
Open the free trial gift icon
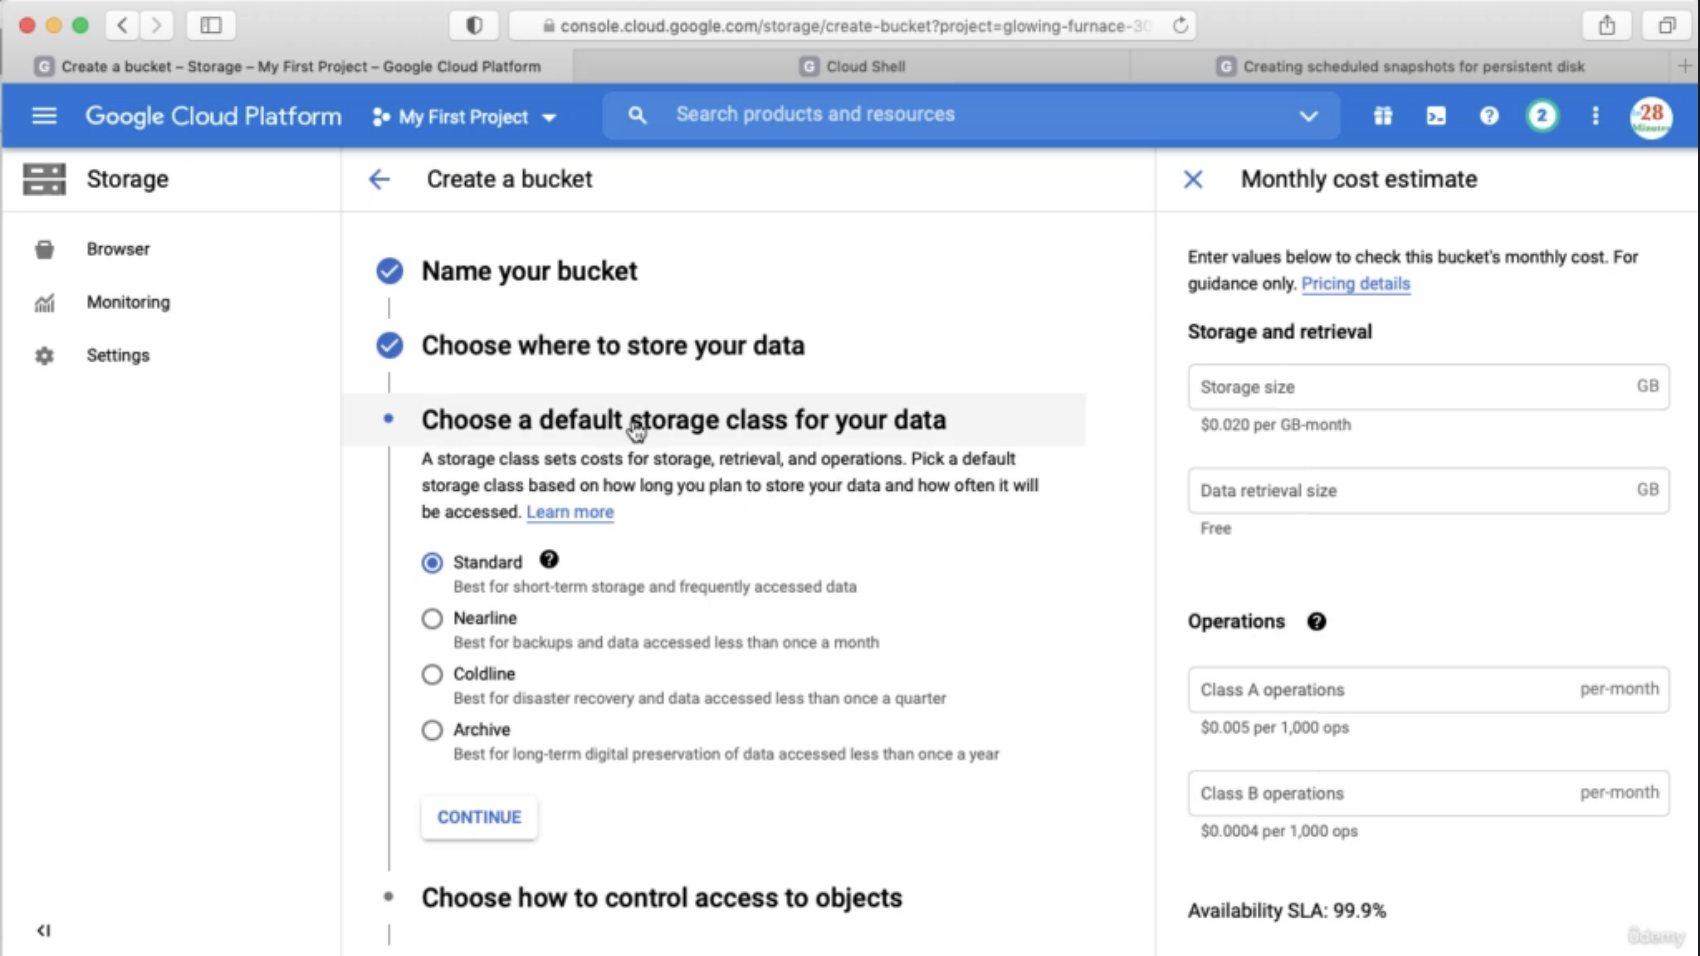[1383, 116]
